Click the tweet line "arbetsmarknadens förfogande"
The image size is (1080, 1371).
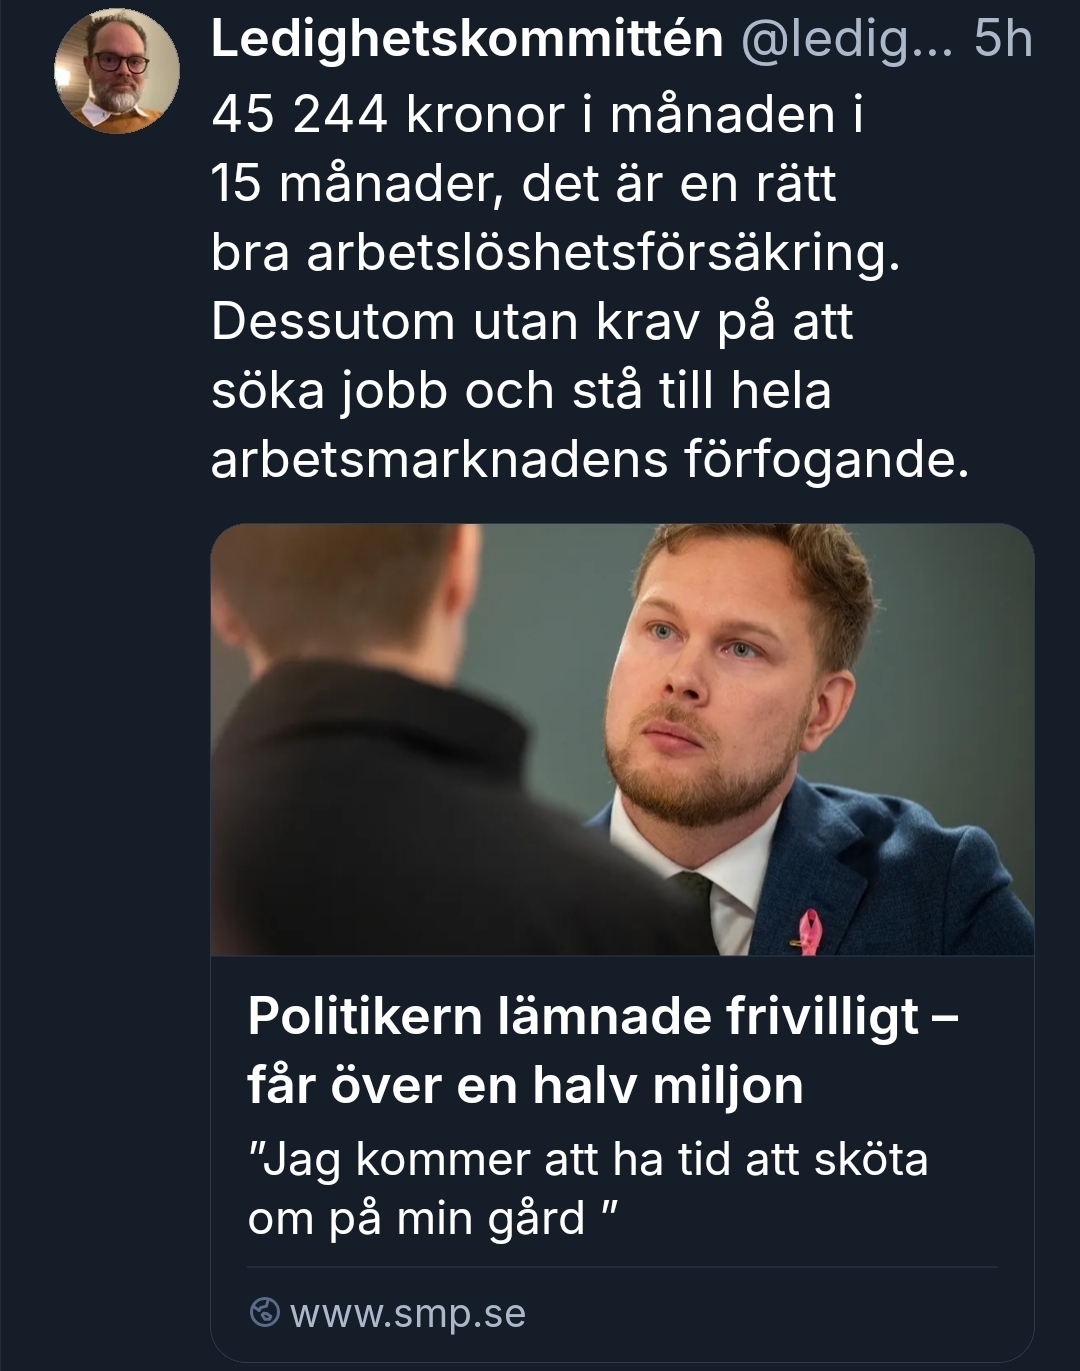(590, 460)
